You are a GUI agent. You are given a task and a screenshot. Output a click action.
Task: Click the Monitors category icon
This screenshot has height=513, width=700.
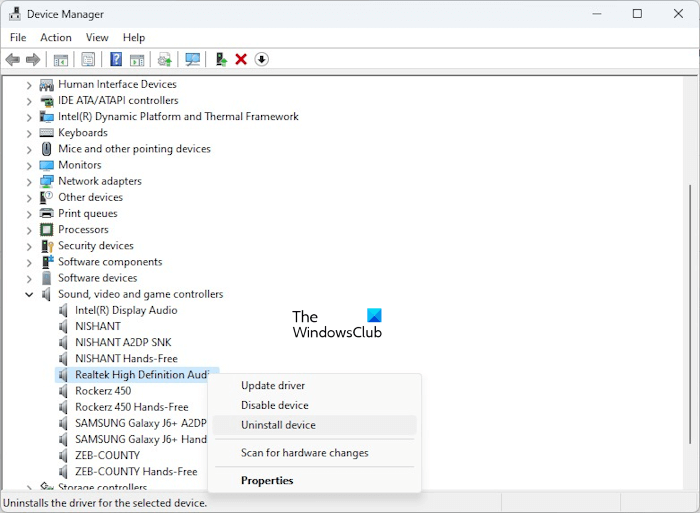(x=46, y=165)
